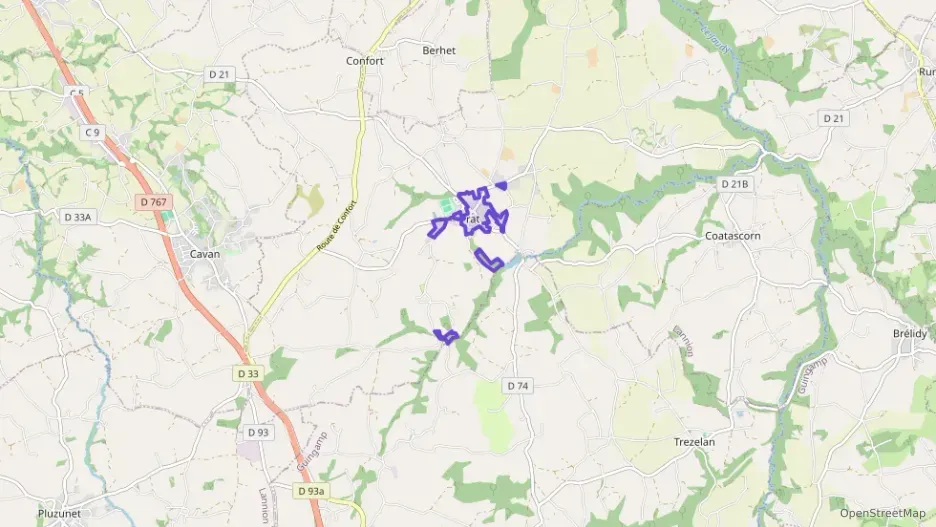Click the D 33 road shield
The width and height of the screenshot is (936, 527).
tap(248, 374)
